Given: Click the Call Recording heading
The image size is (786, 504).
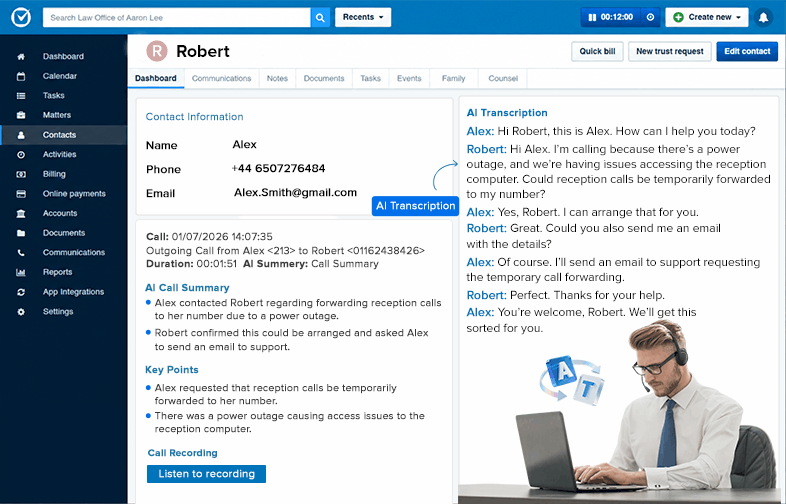Looking at the screenshot, I should 182,453.
